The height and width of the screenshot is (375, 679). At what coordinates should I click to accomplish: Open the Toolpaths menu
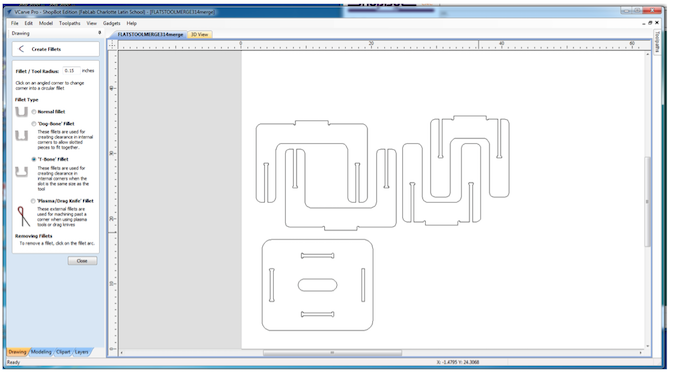[x=70, y=23]
